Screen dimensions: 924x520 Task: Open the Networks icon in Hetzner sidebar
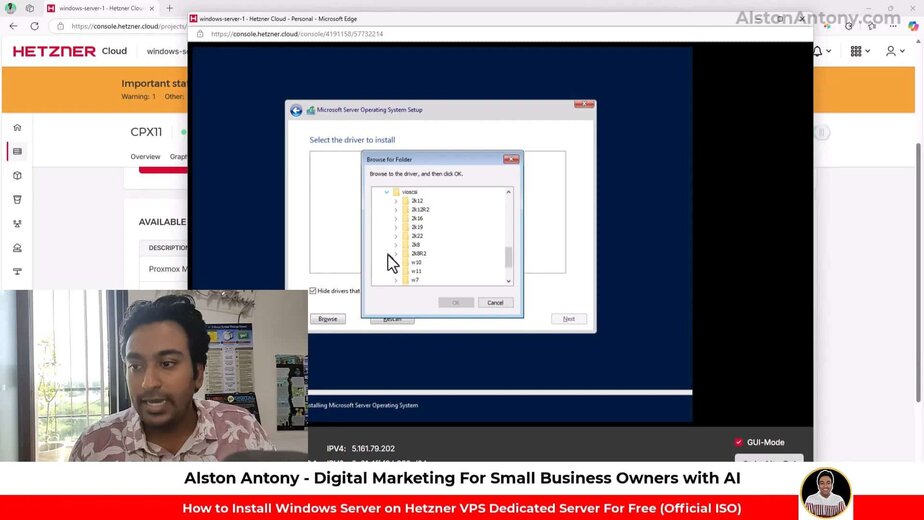[17, 223]
